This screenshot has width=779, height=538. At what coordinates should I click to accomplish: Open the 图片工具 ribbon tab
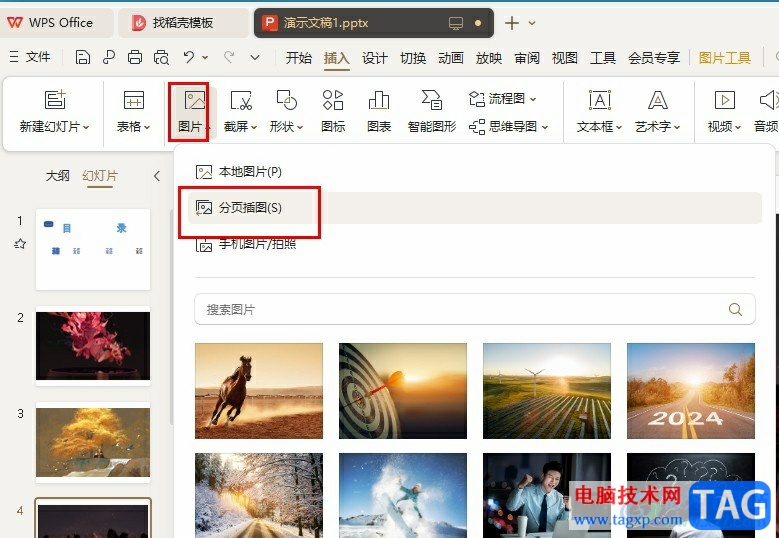point(724,58)
